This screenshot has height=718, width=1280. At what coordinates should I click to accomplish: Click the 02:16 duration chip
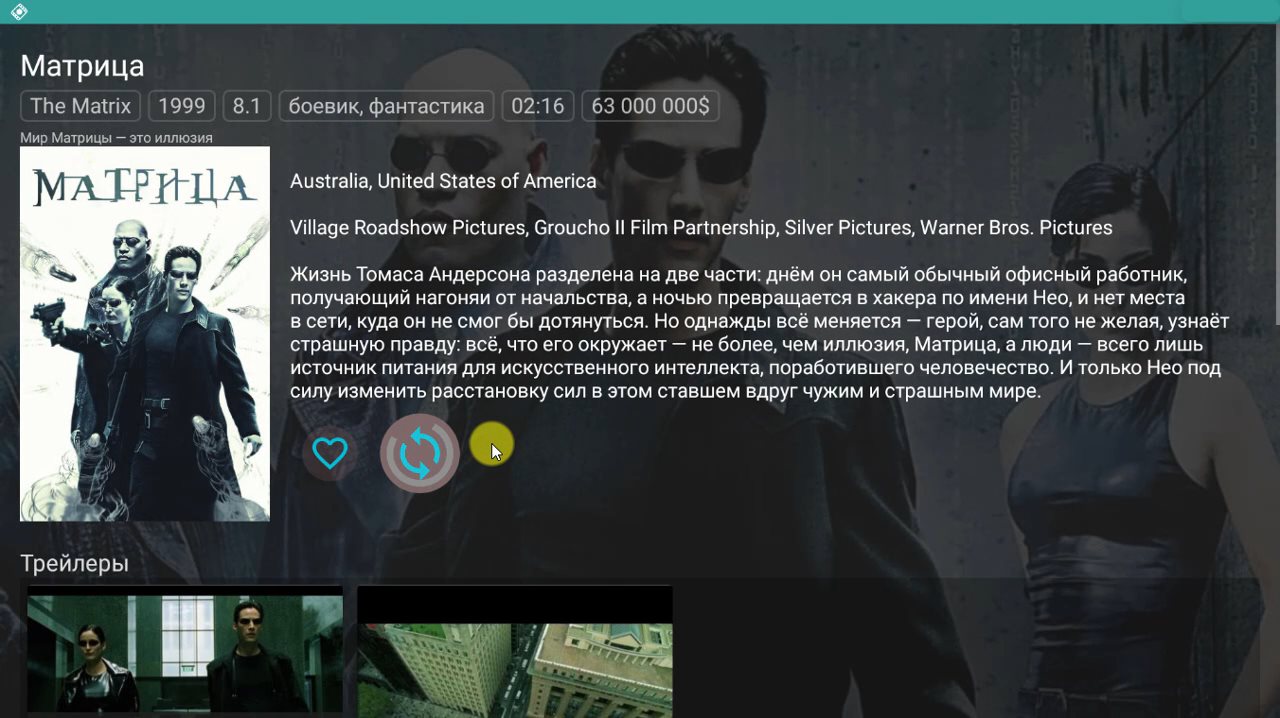[538, 106]
